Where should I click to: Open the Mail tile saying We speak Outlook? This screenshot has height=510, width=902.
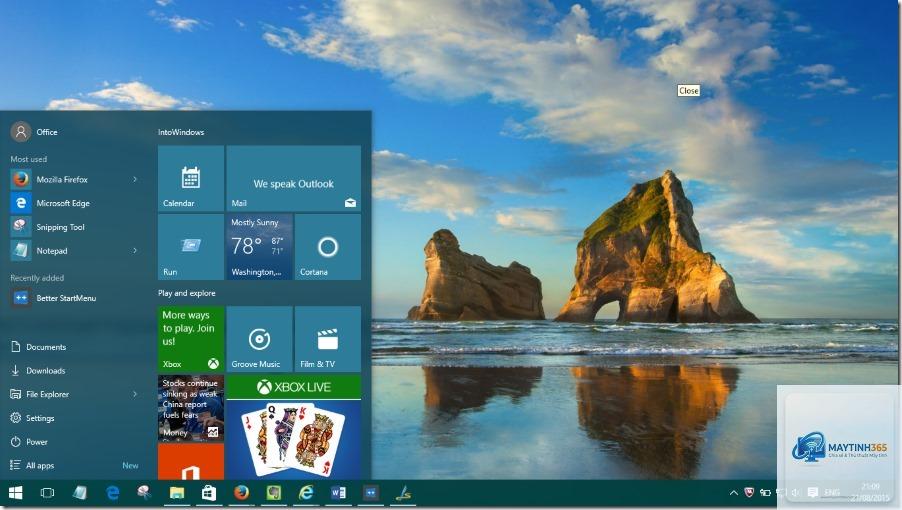tap(293, 178)
